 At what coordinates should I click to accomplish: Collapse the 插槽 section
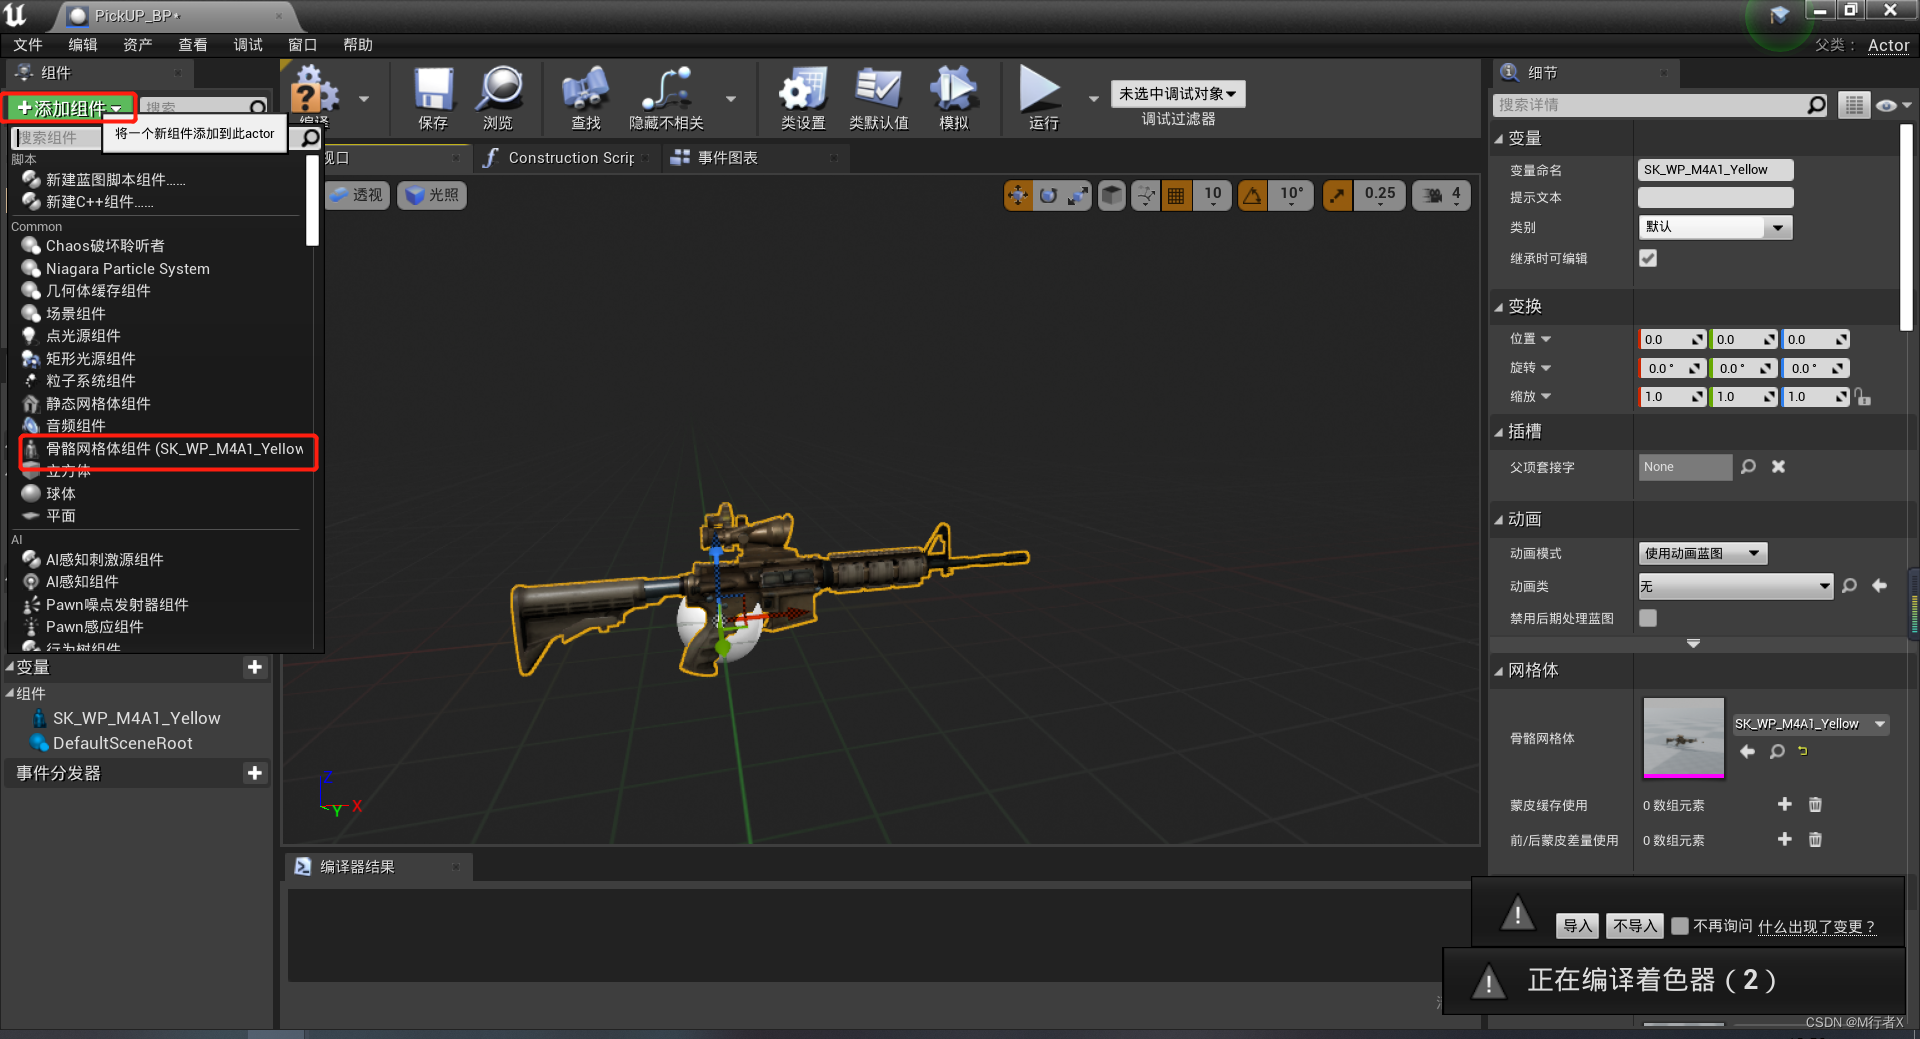(1499, 432)
